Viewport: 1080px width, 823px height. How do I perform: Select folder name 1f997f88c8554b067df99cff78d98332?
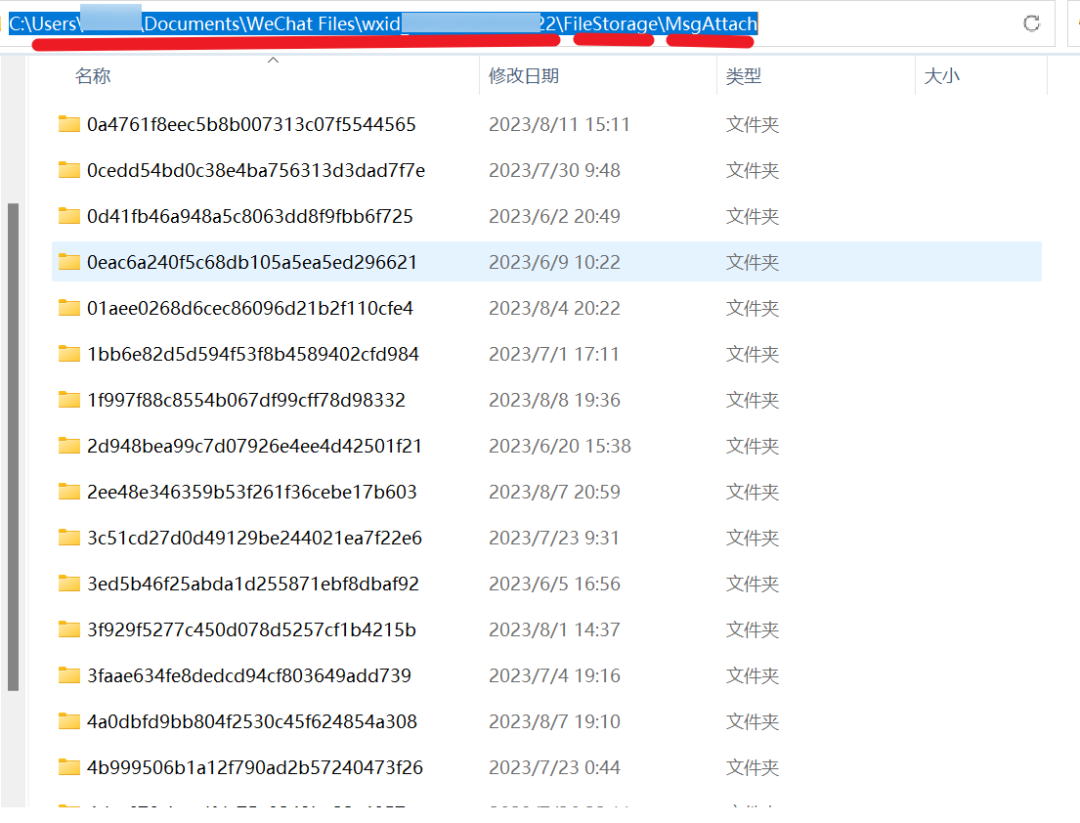(x=246, y=400)
